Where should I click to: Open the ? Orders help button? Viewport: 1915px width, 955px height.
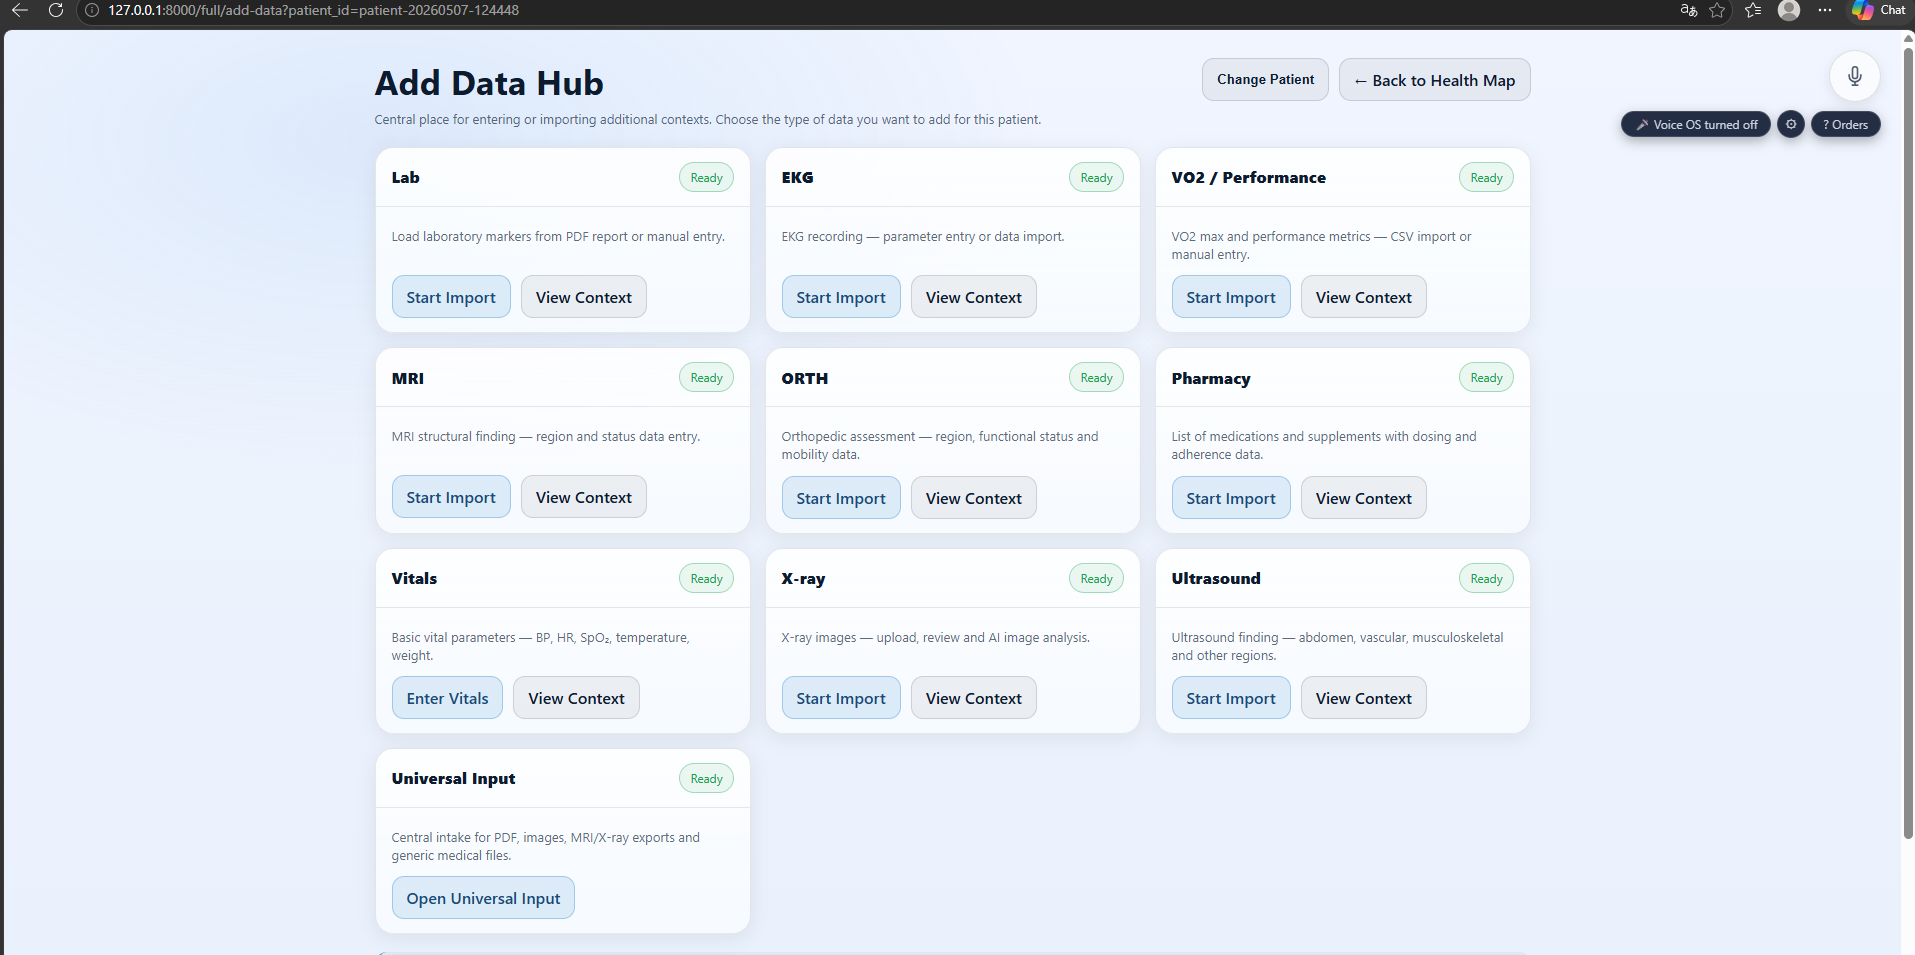[1845, 125]
